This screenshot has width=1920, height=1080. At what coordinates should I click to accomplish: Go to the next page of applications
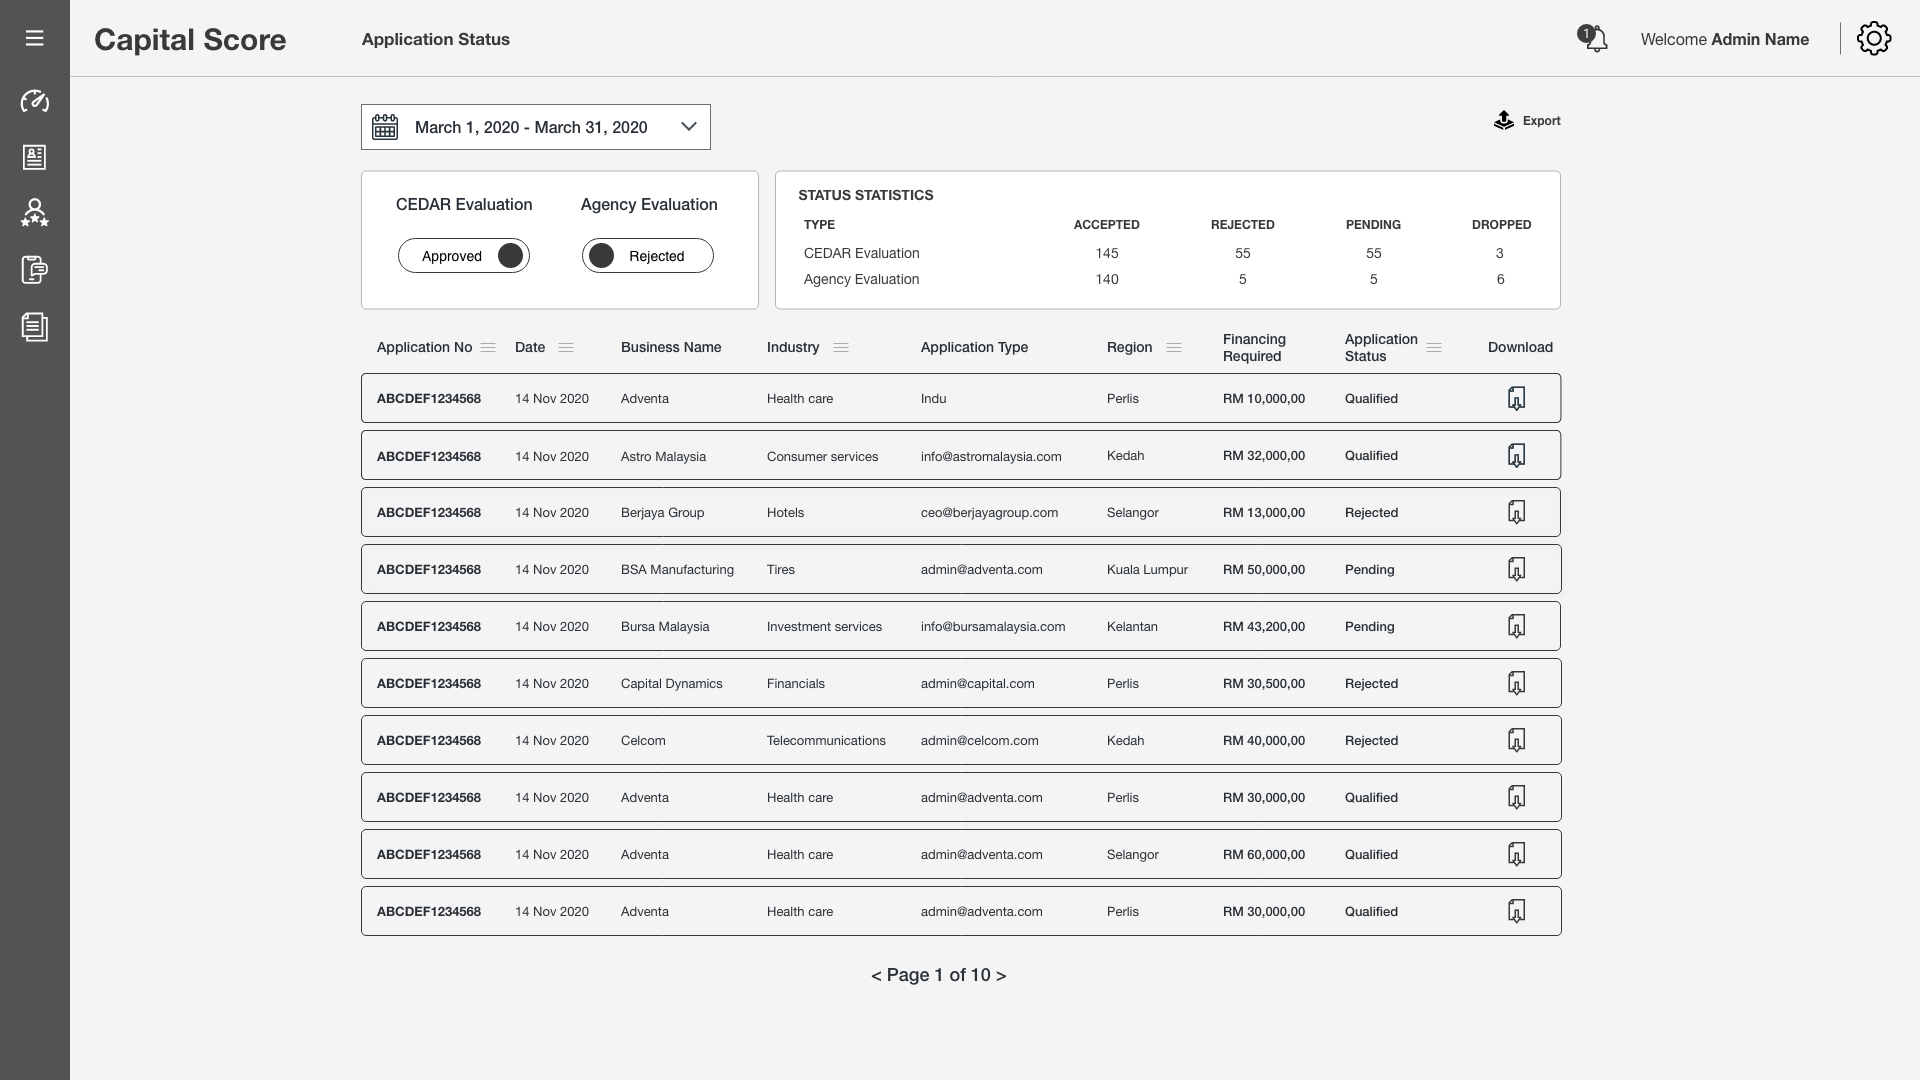[1000, 975]
